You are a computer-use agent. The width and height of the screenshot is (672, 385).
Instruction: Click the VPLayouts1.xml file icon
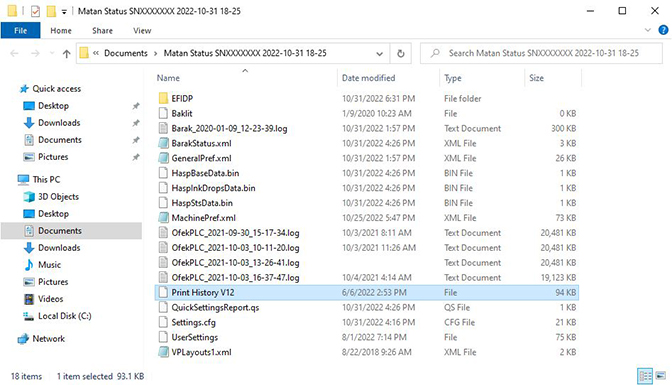click(x=163, y=352)
